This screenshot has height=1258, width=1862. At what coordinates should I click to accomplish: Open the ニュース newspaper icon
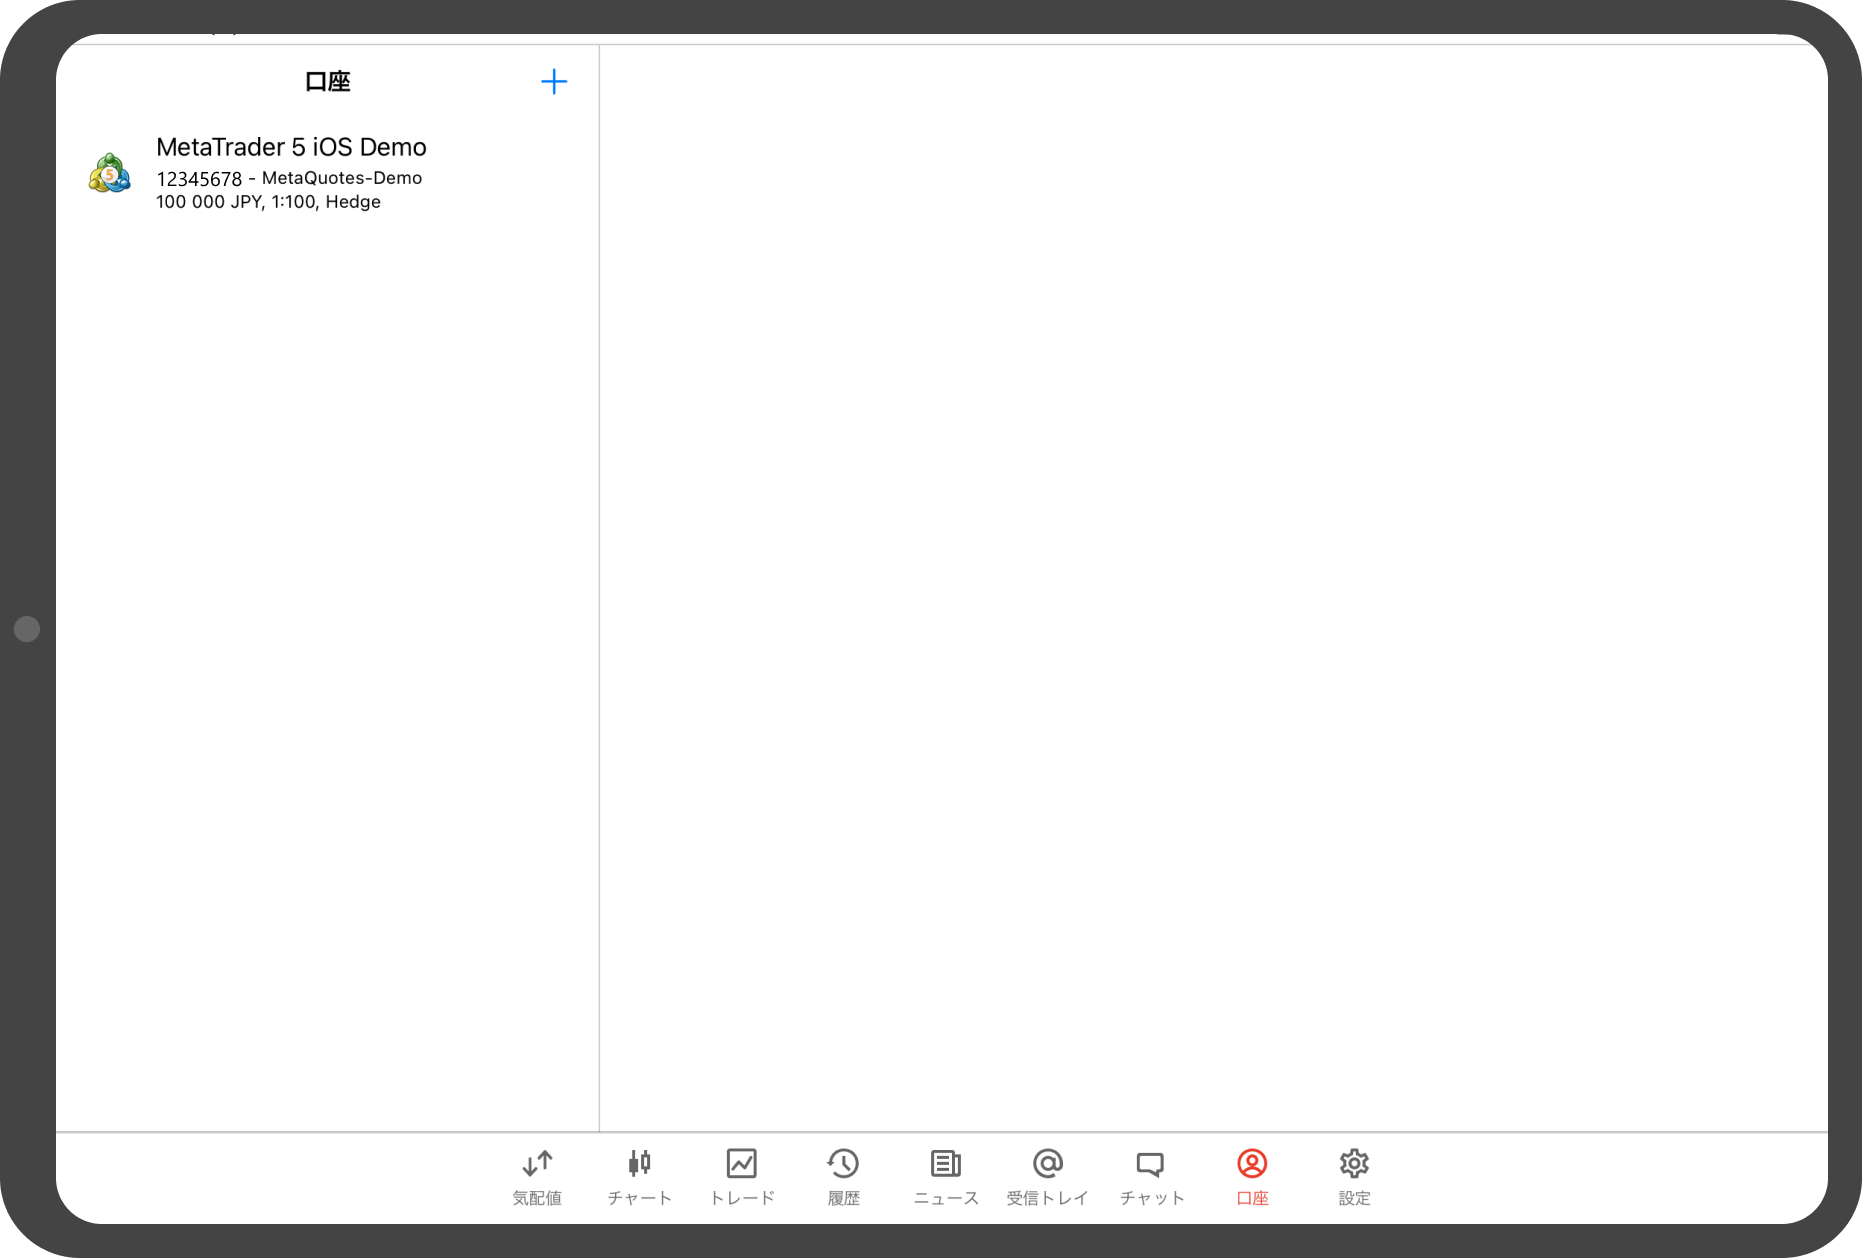945,1163
